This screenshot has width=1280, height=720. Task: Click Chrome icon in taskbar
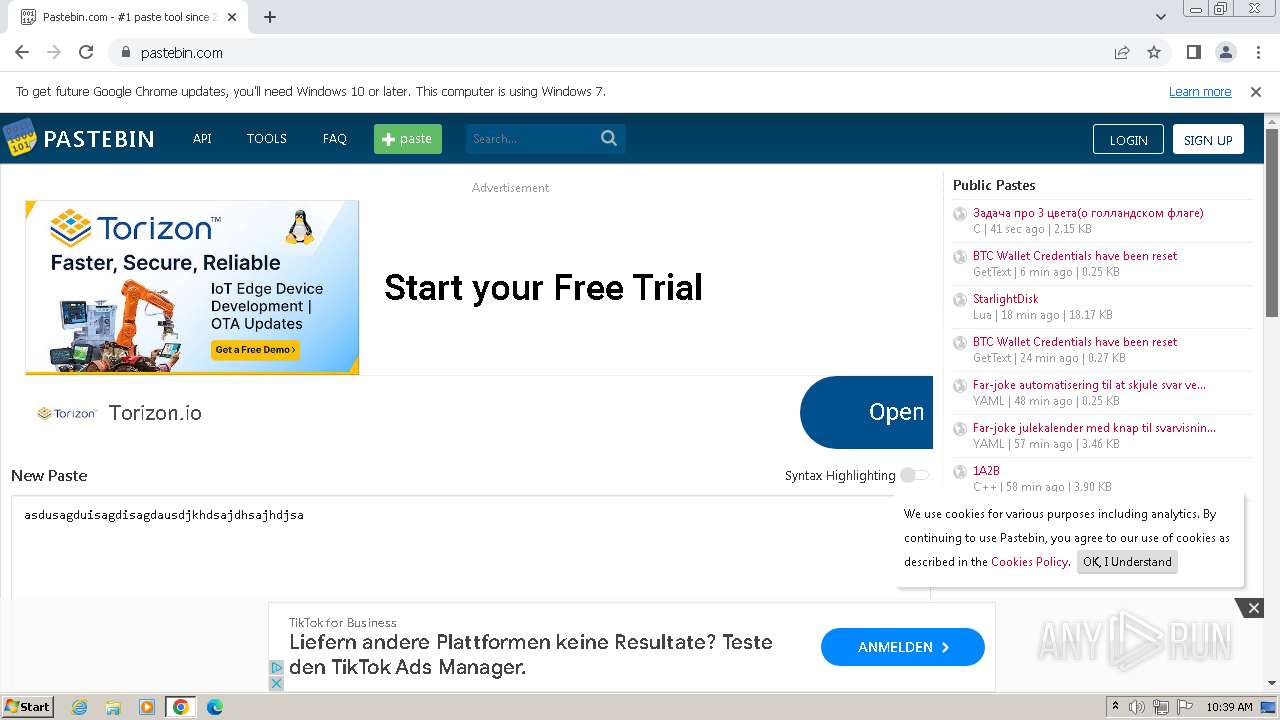[x=181, y=707]
